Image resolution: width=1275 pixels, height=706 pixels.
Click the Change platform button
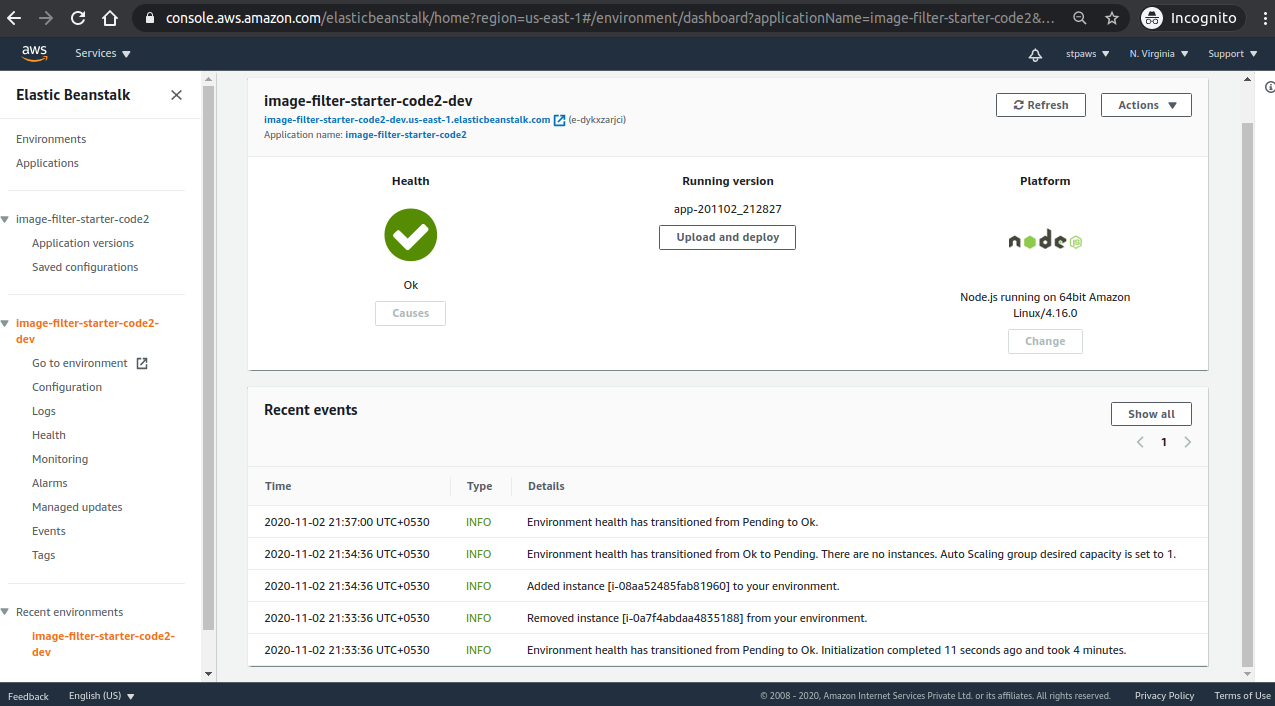(x=1045, y=341)
